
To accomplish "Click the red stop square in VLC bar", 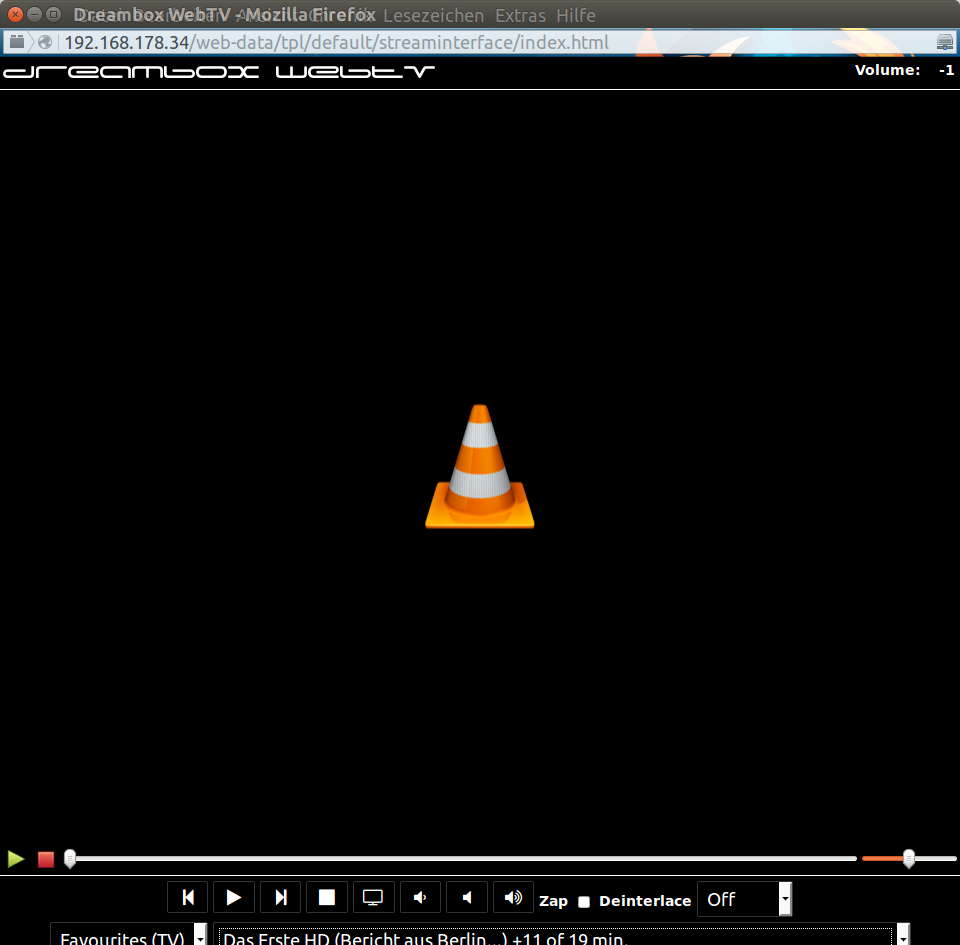I will [x=46, y=859].
